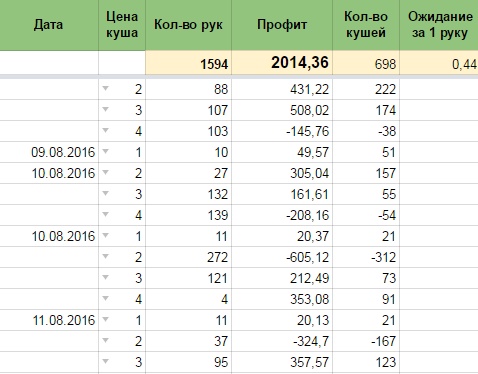478x374 pixels.
Task: Select profit cell -324,7
Action: click(x=282, y=341)
